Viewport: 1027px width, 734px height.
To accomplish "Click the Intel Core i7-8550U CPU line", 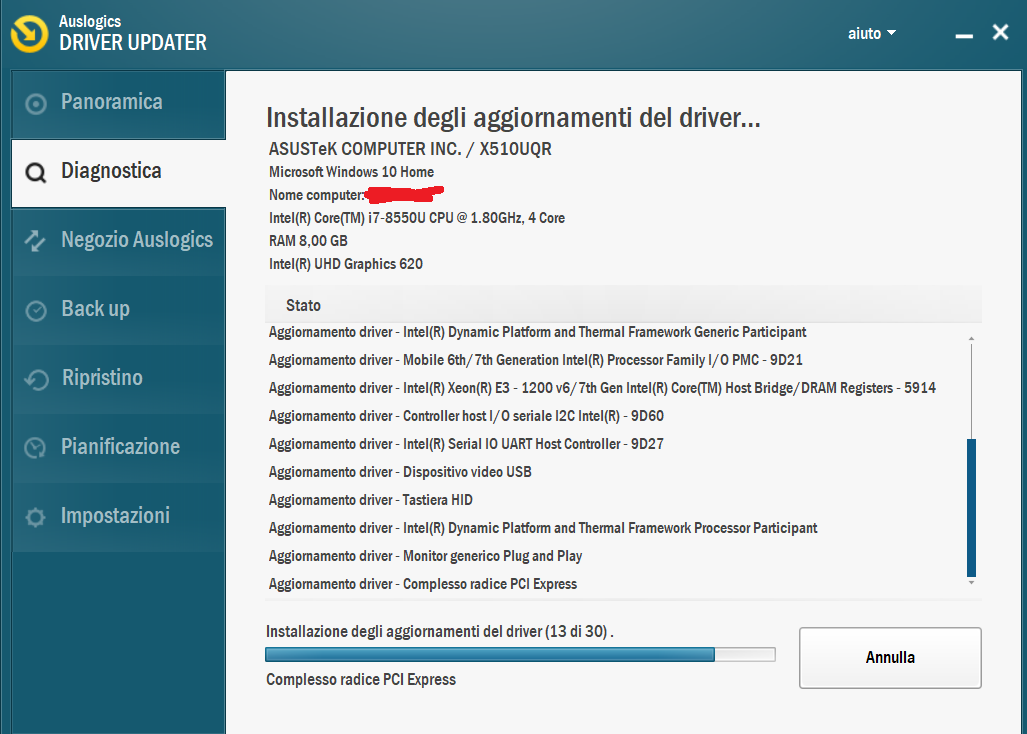I will 417,218.
